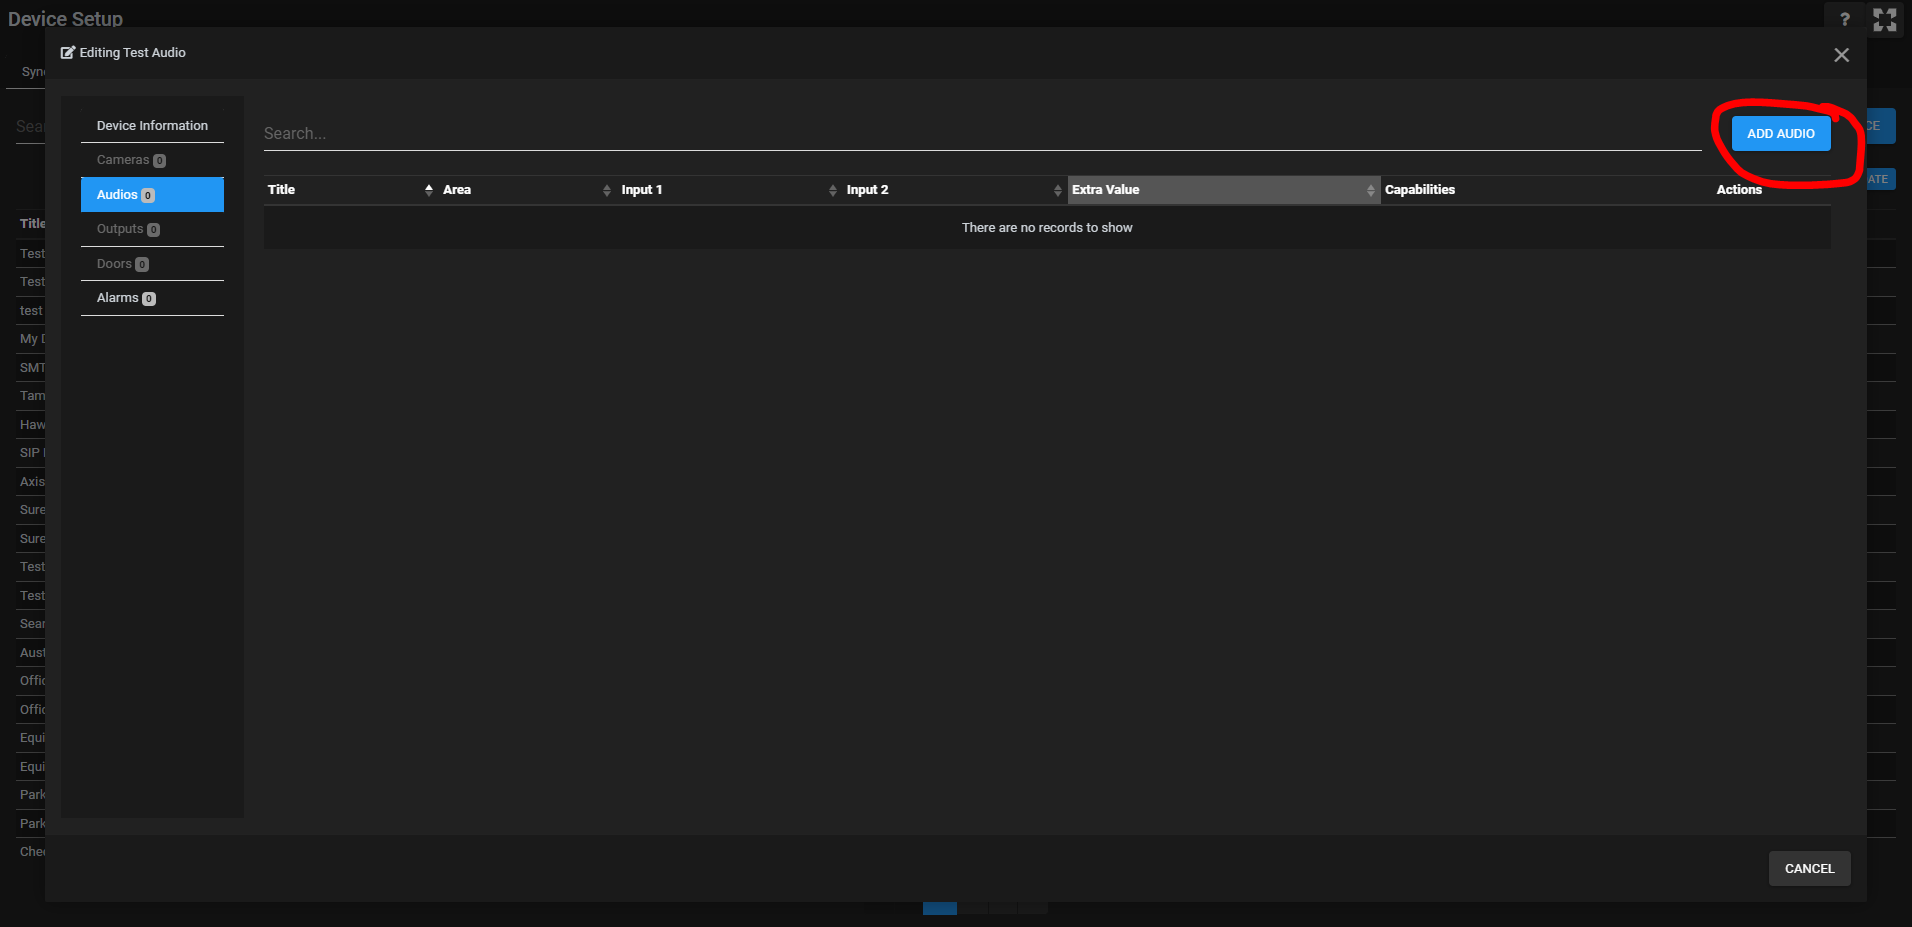
Task: Sort by Area column arrow icon
Action: (606, 190)
